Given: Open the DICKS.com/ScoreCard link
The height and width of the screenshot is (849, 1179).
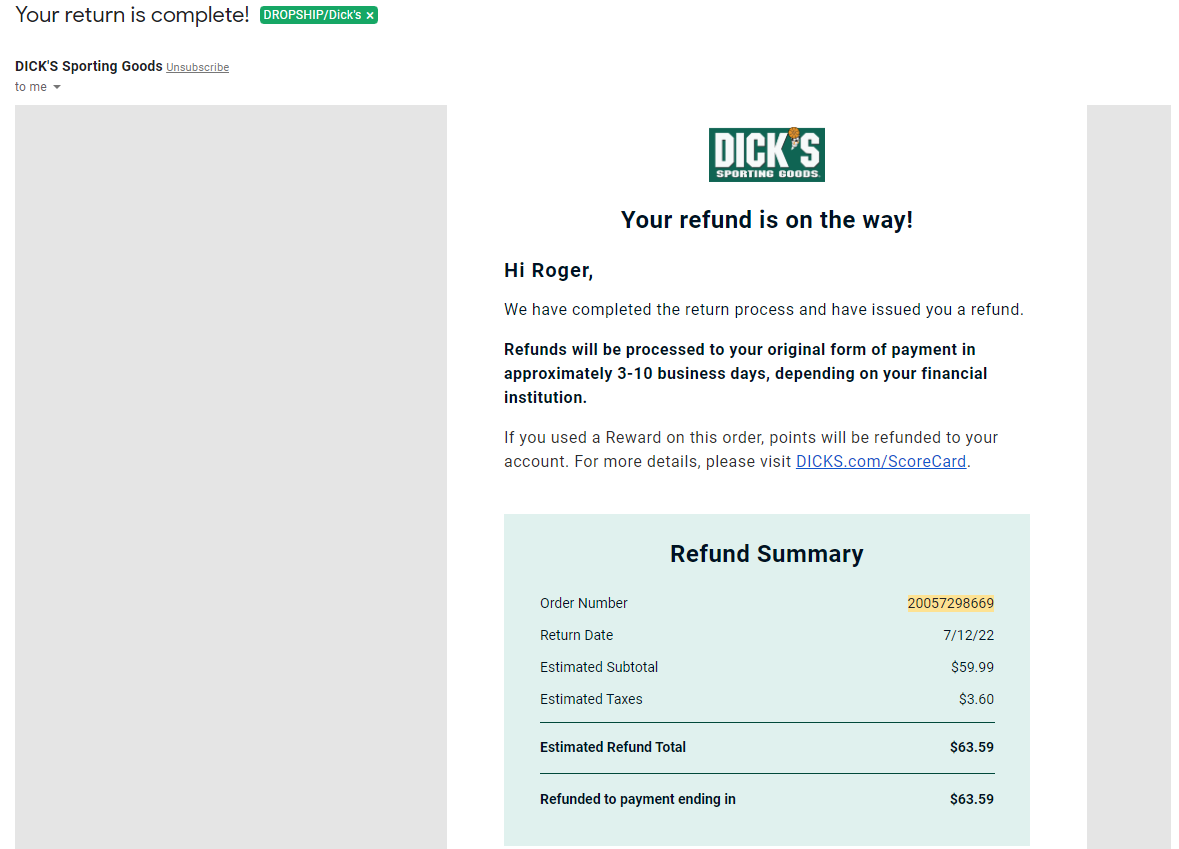Looking at the screenshot, I should coord(880,462).
